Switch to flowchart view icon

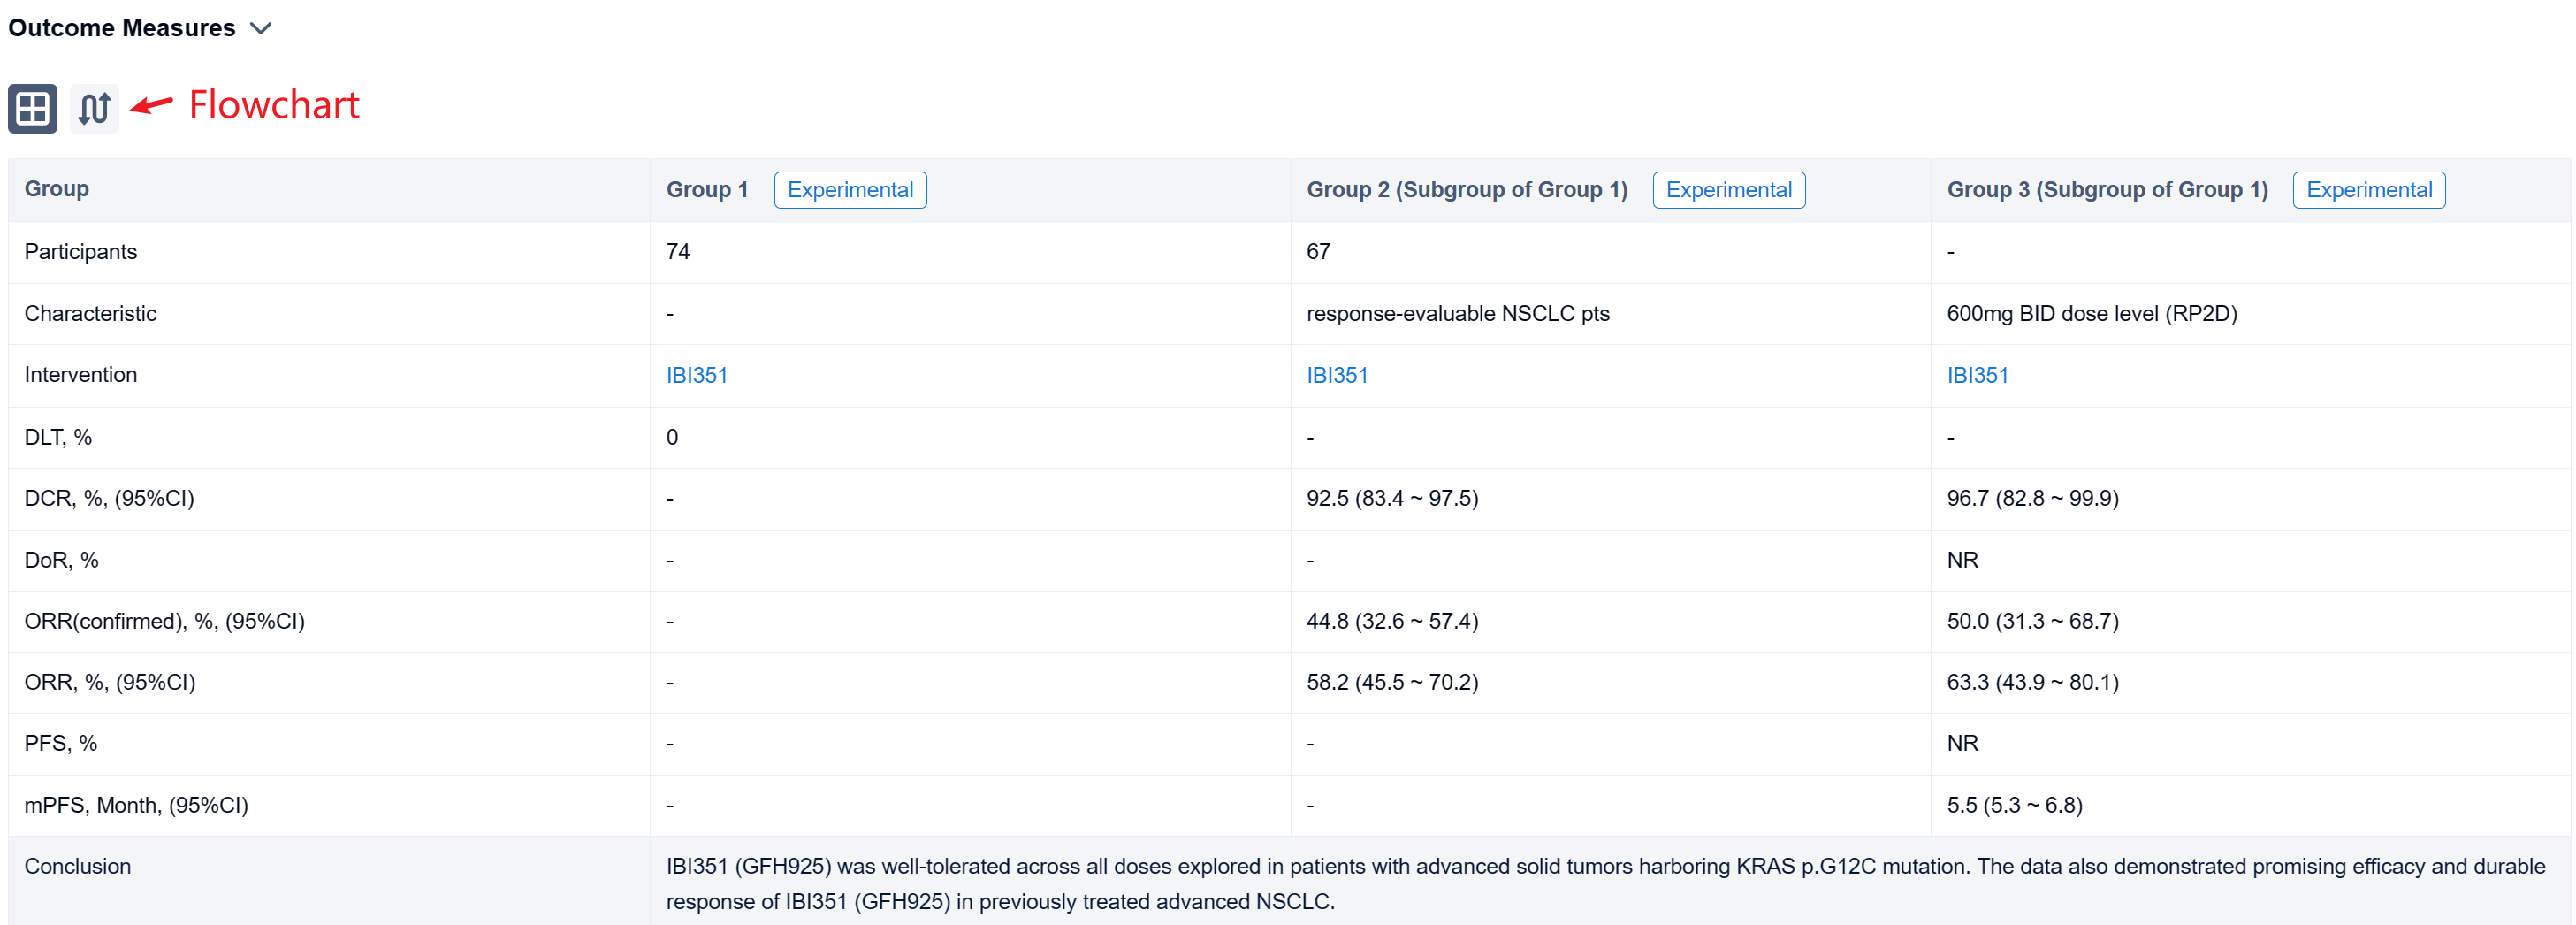tap(94, 108)
